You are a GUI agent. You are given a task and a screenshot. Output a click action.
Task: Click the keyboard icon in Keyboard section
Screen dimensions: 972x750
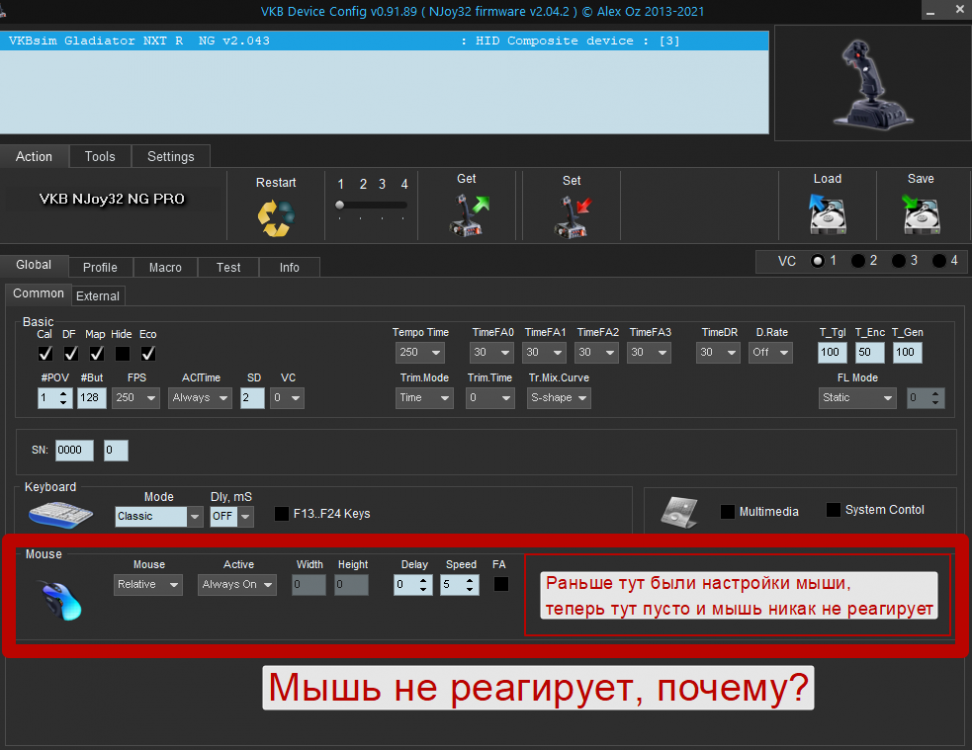click(x=60, y=514)
